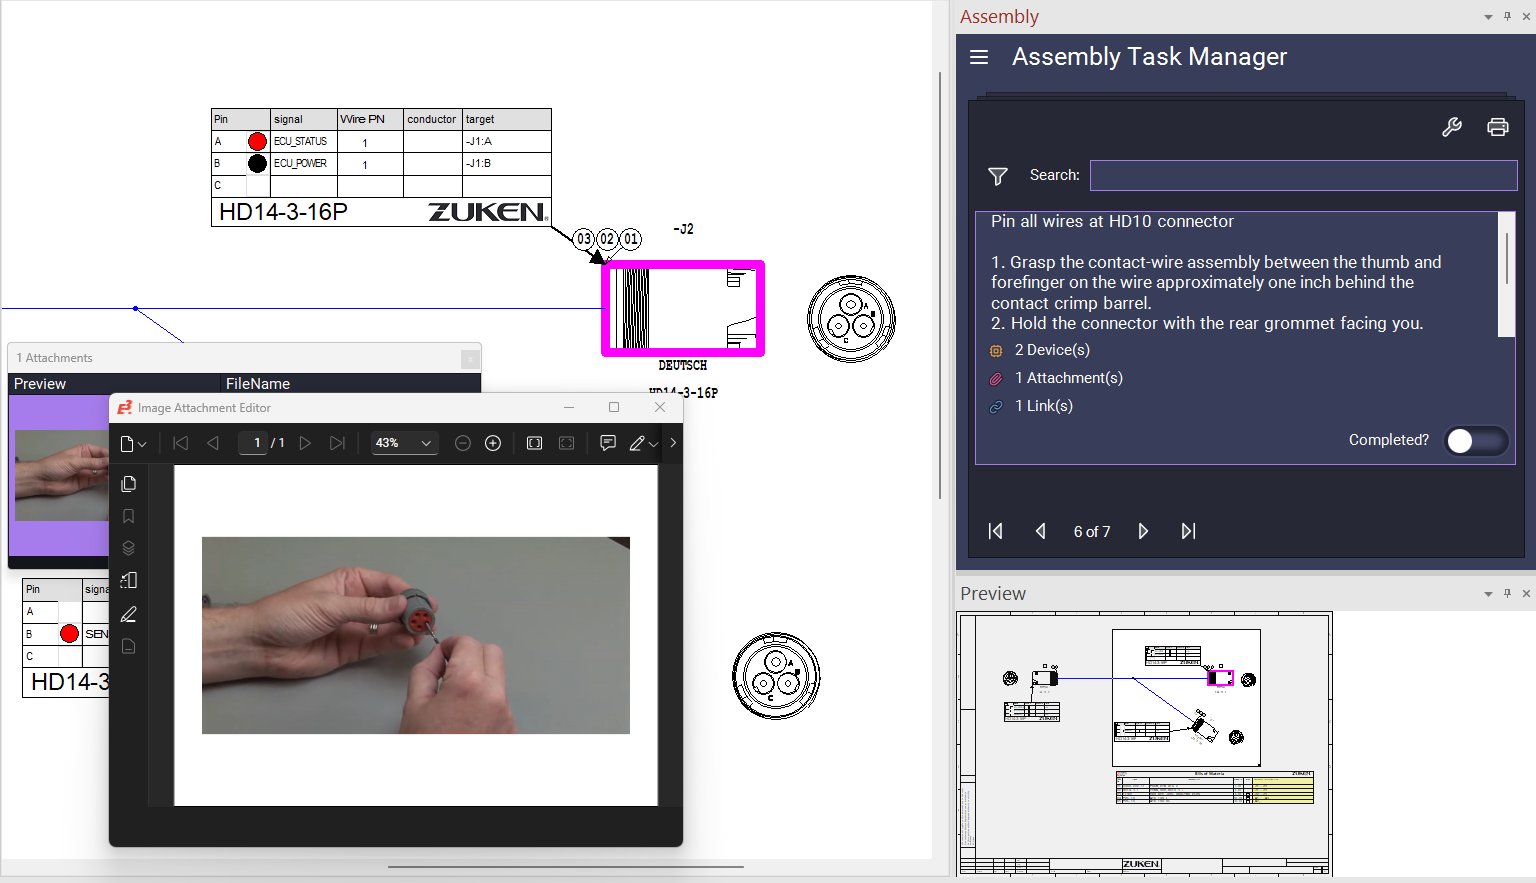Go to the next assembly task

(x=1143, y=531)
